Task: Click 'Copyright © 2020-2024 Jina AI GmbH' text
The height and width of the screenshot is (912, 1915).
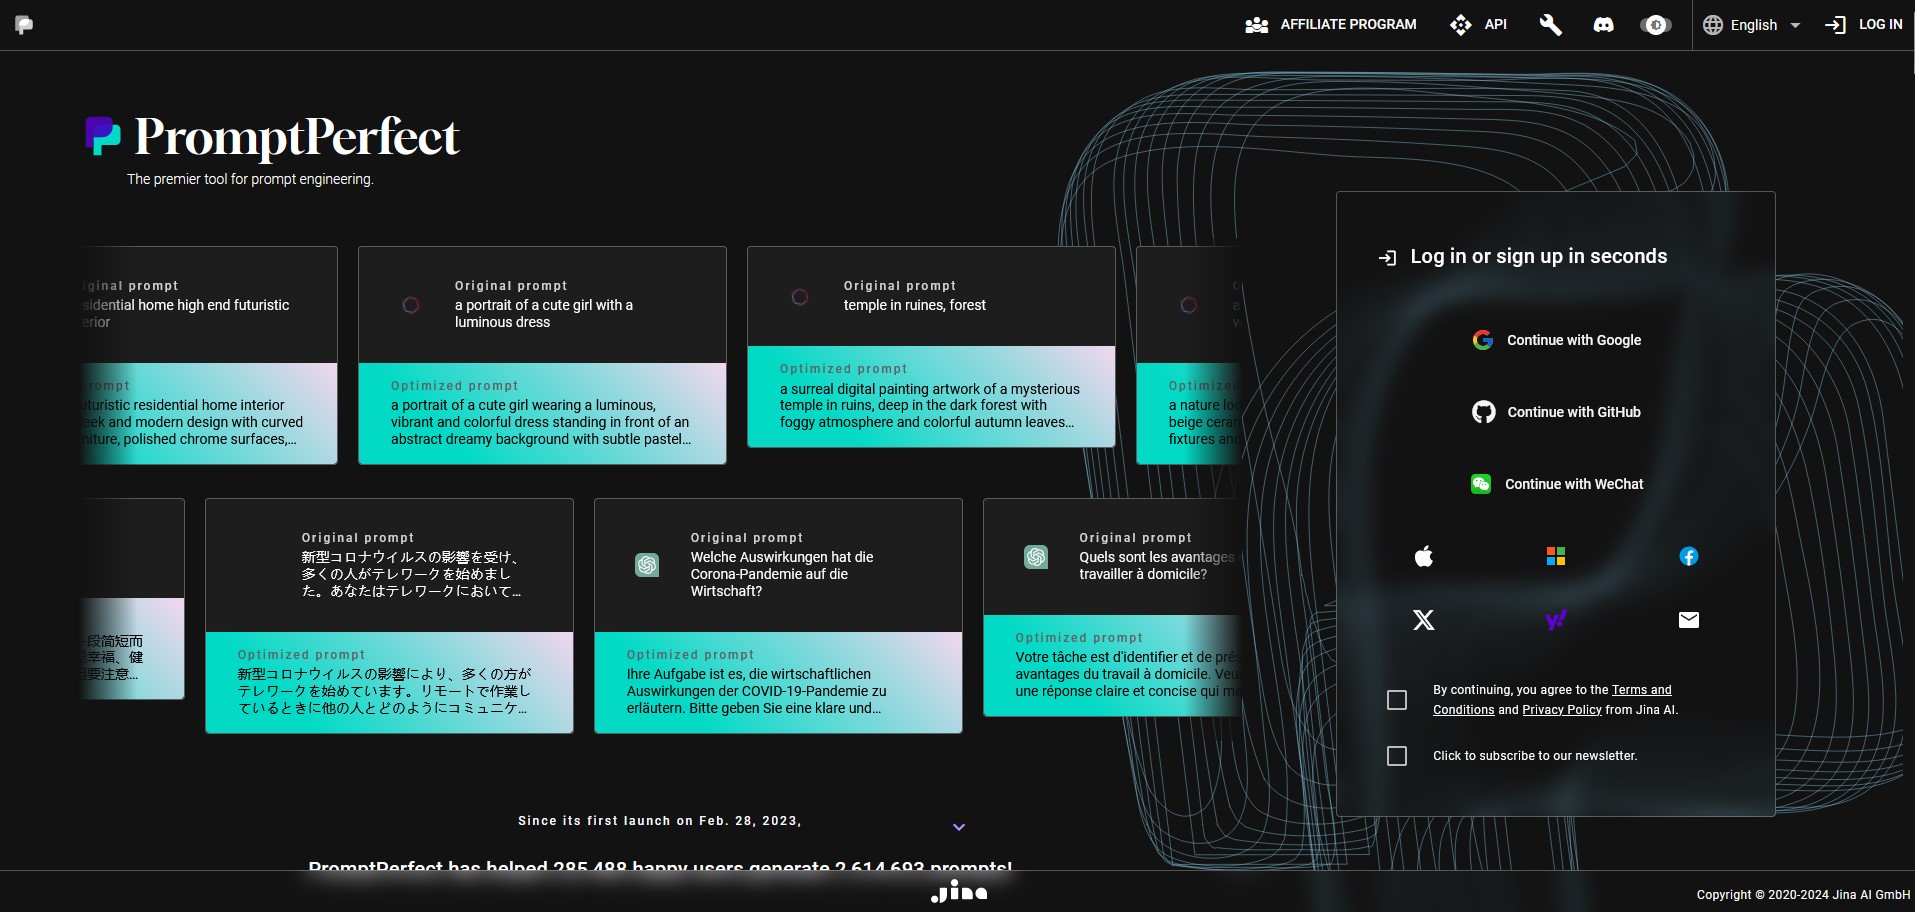Action: (x=1803, y=895)
